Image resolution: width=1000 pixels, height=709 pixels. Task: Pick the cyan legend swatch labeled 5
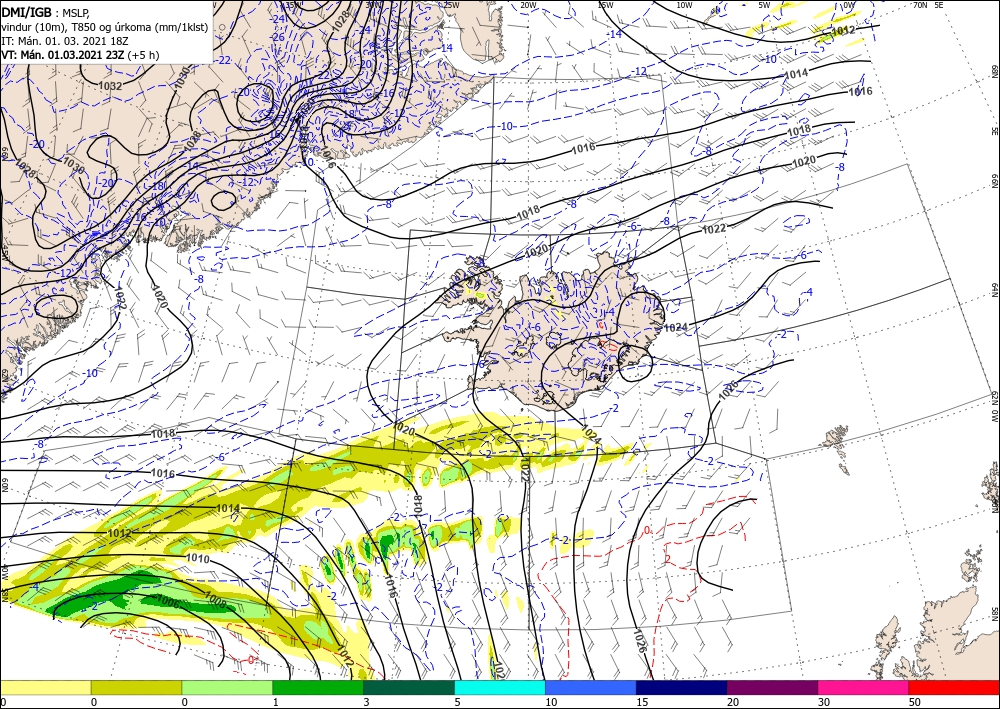[500, 687]
